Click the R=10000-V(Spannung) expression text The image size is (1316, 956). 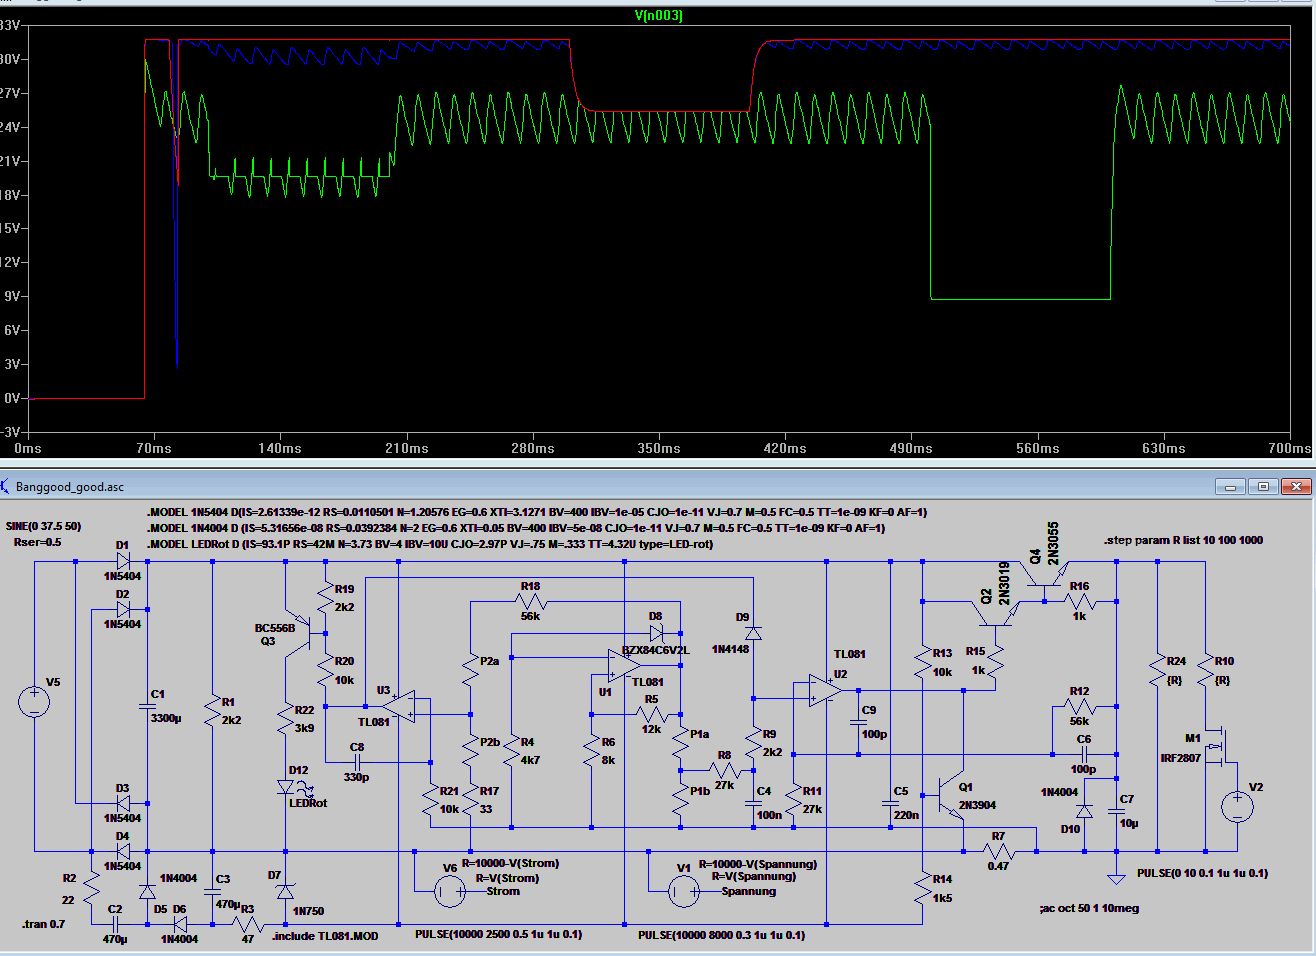[757, 864]
